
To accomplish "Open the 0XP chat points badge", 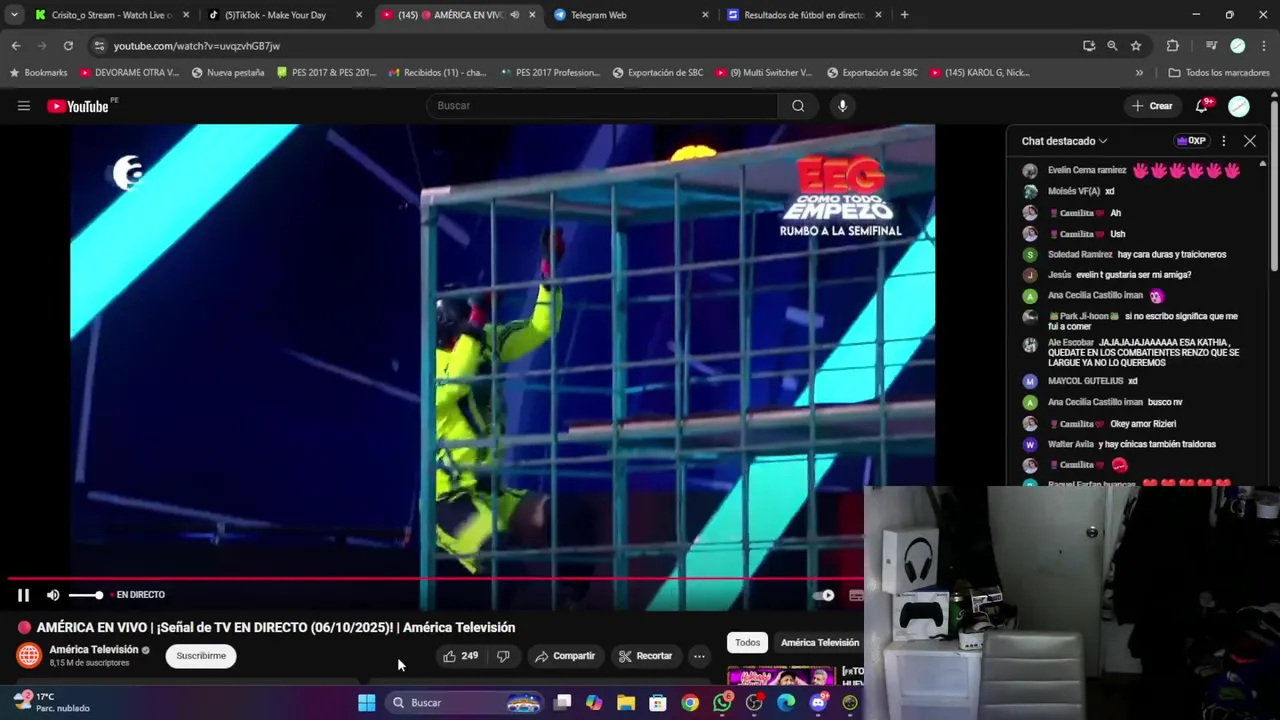I will click(1191, 141).
